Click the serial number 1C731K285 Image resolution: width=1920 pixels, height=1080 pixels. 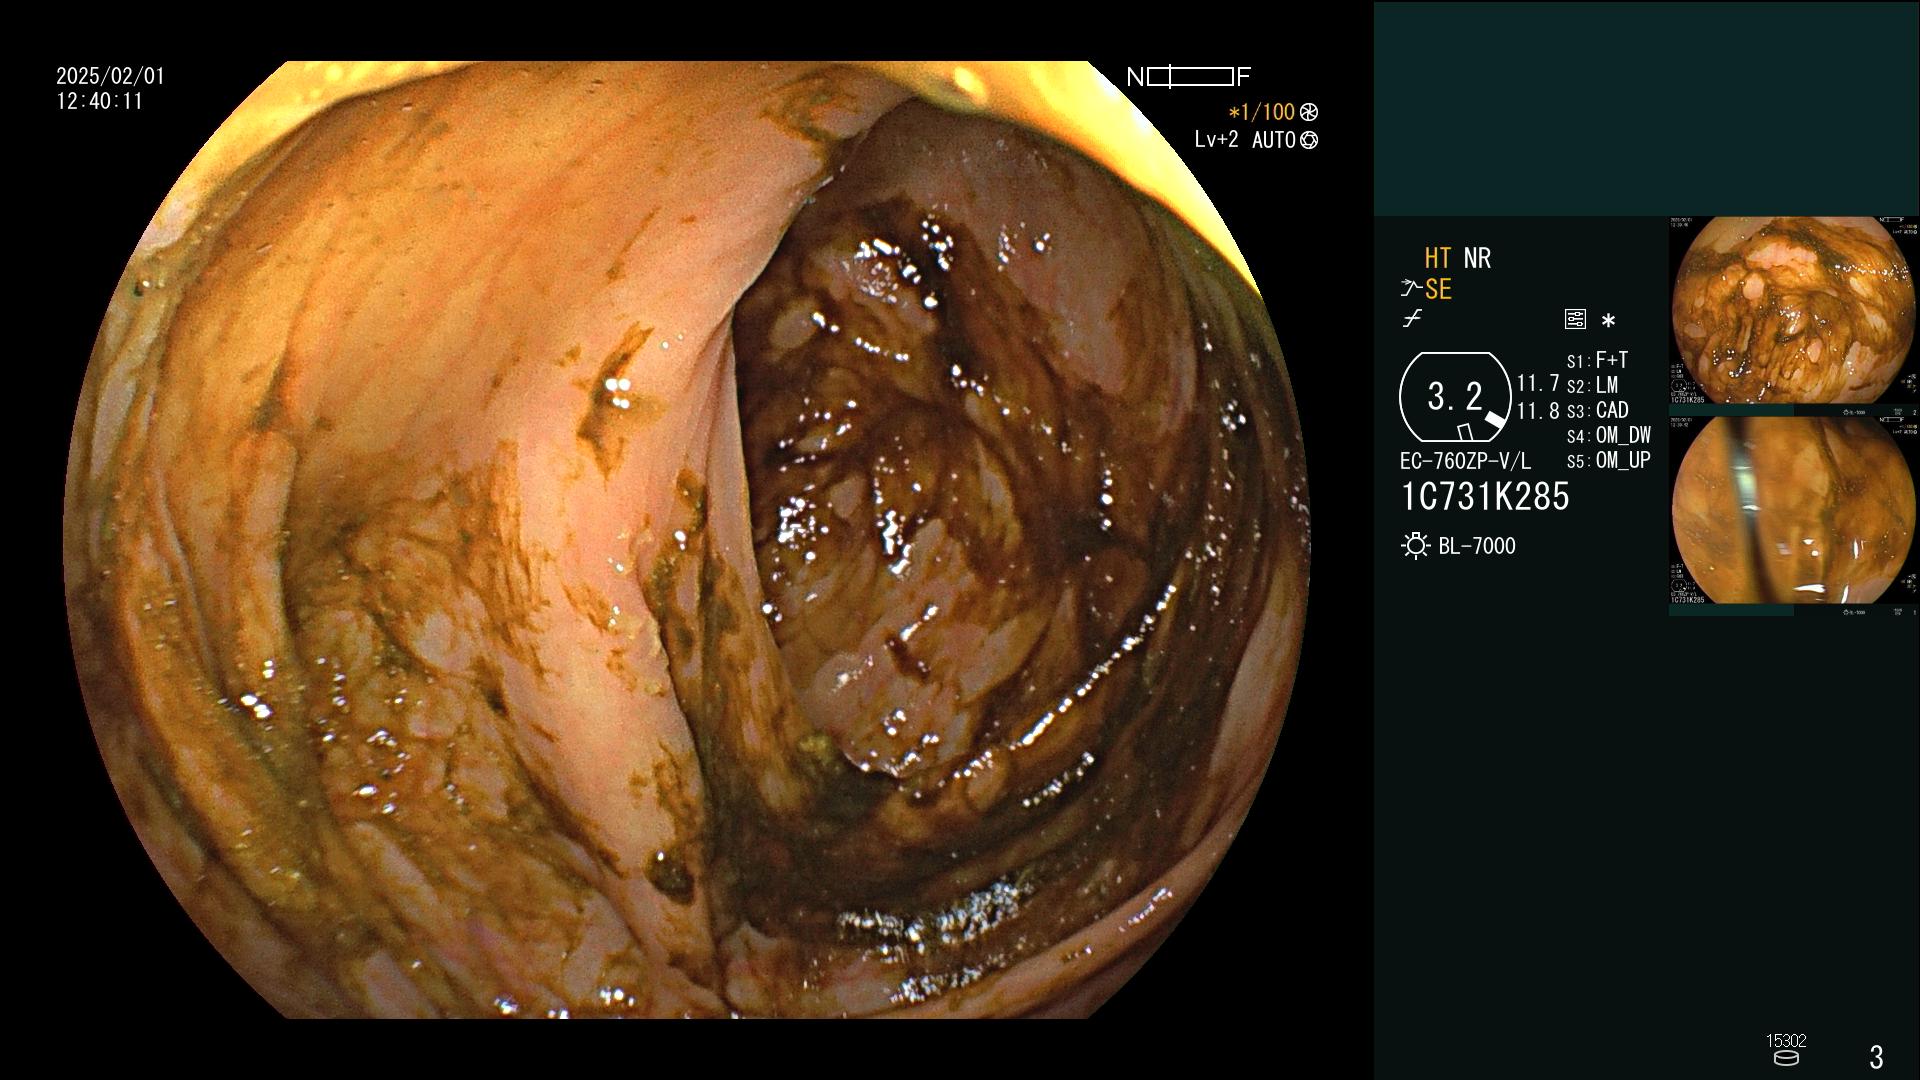click(1485, 496)
